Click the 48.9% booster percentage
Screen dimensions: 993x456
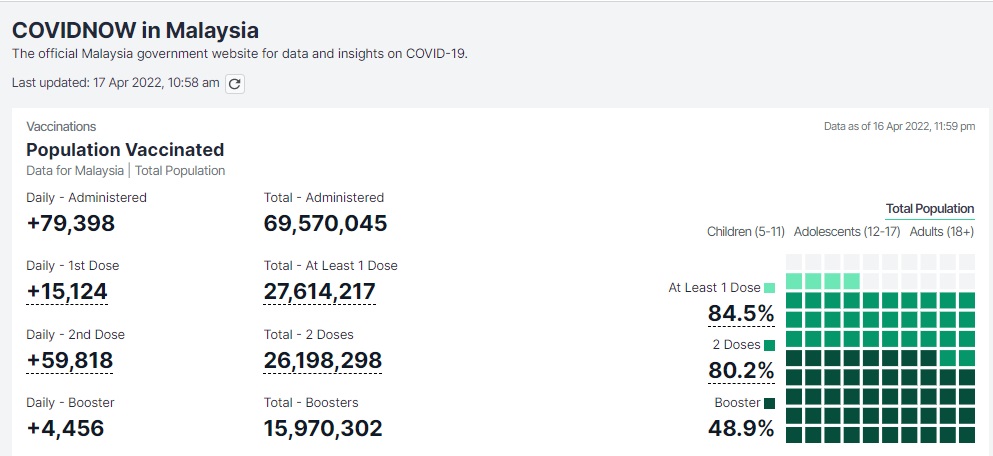tap(741, 429)
